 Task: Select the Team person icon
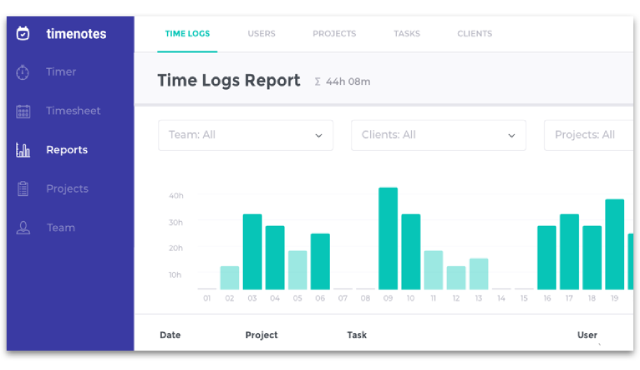pos(23,228)
